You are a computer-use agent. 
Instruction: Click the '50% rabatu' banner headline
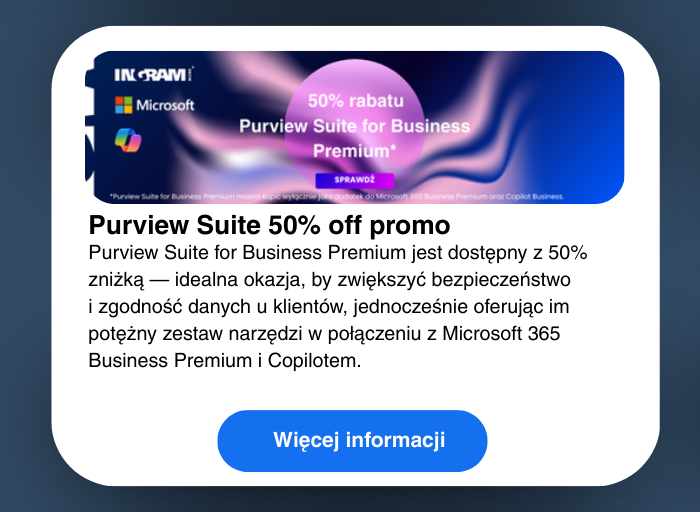tap(356, 101)
